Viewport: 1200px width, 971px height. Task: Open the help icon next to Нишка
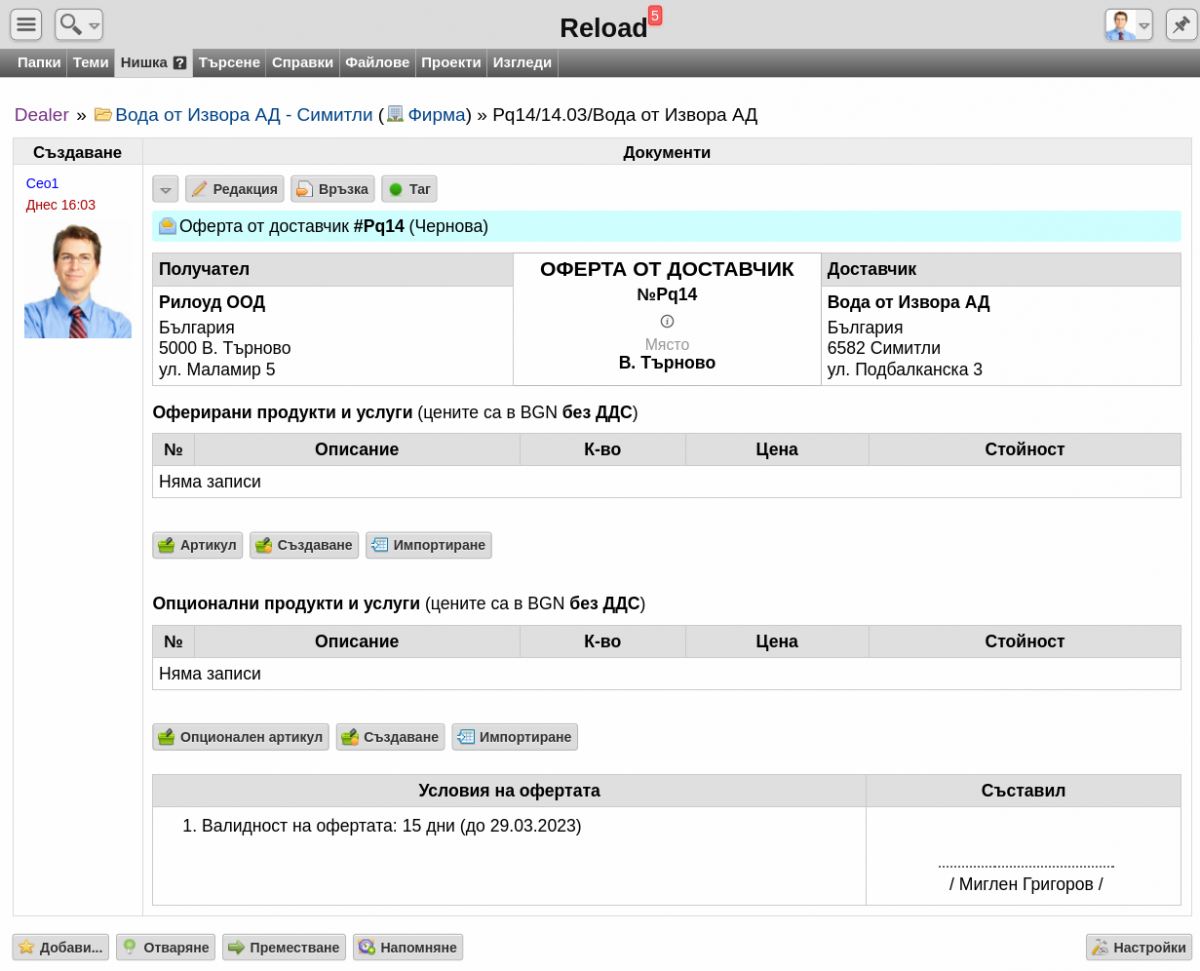pos(180,63)
